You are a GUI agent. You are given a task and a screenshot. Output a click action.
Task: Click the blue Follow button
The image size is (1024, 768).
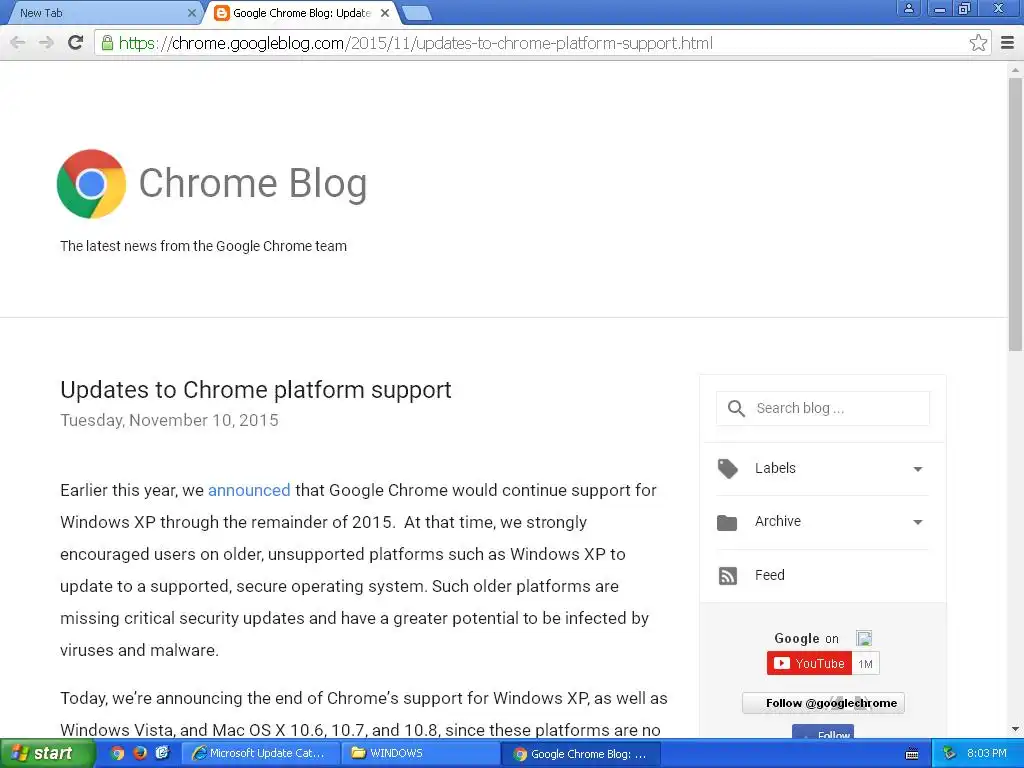pyautogui.click(x=823, y=732)
